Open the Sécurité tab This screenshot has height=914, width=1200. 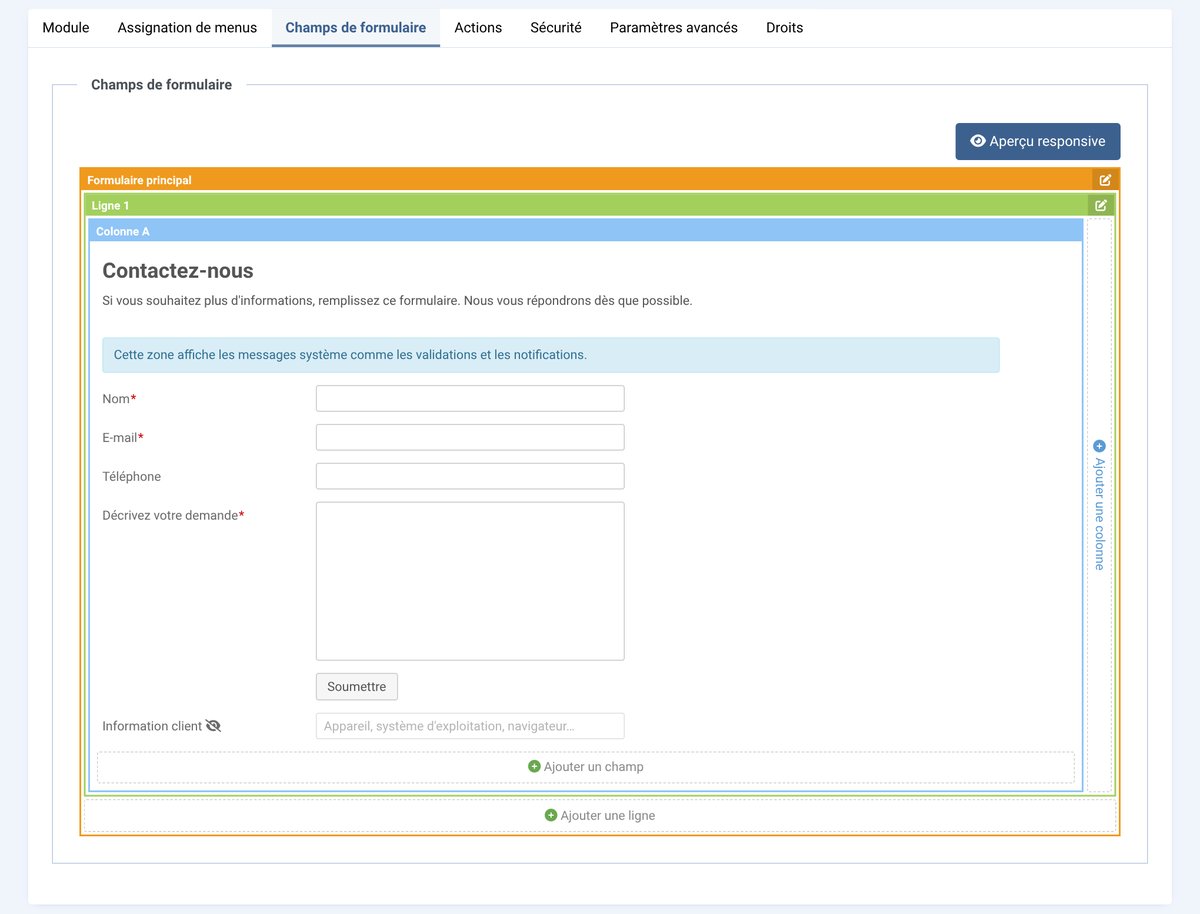point(556,28)
